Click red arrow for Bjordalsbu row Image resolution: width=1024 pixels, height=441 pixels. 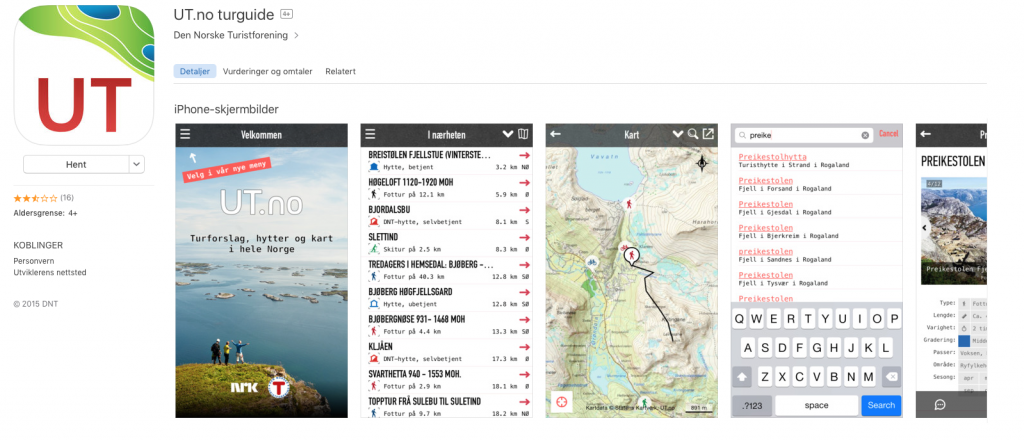click(x=524, y=210)
